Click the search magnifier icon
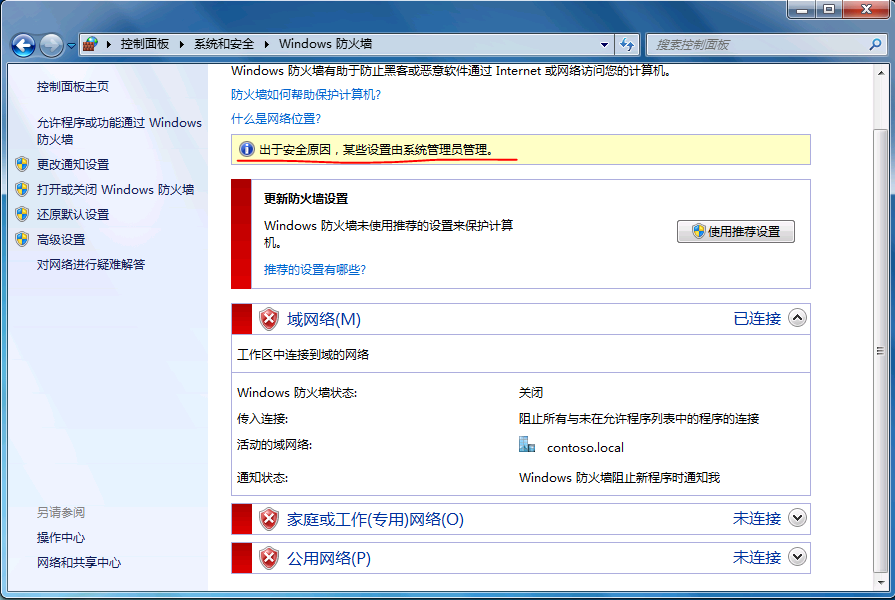 [x=875, y=45]
